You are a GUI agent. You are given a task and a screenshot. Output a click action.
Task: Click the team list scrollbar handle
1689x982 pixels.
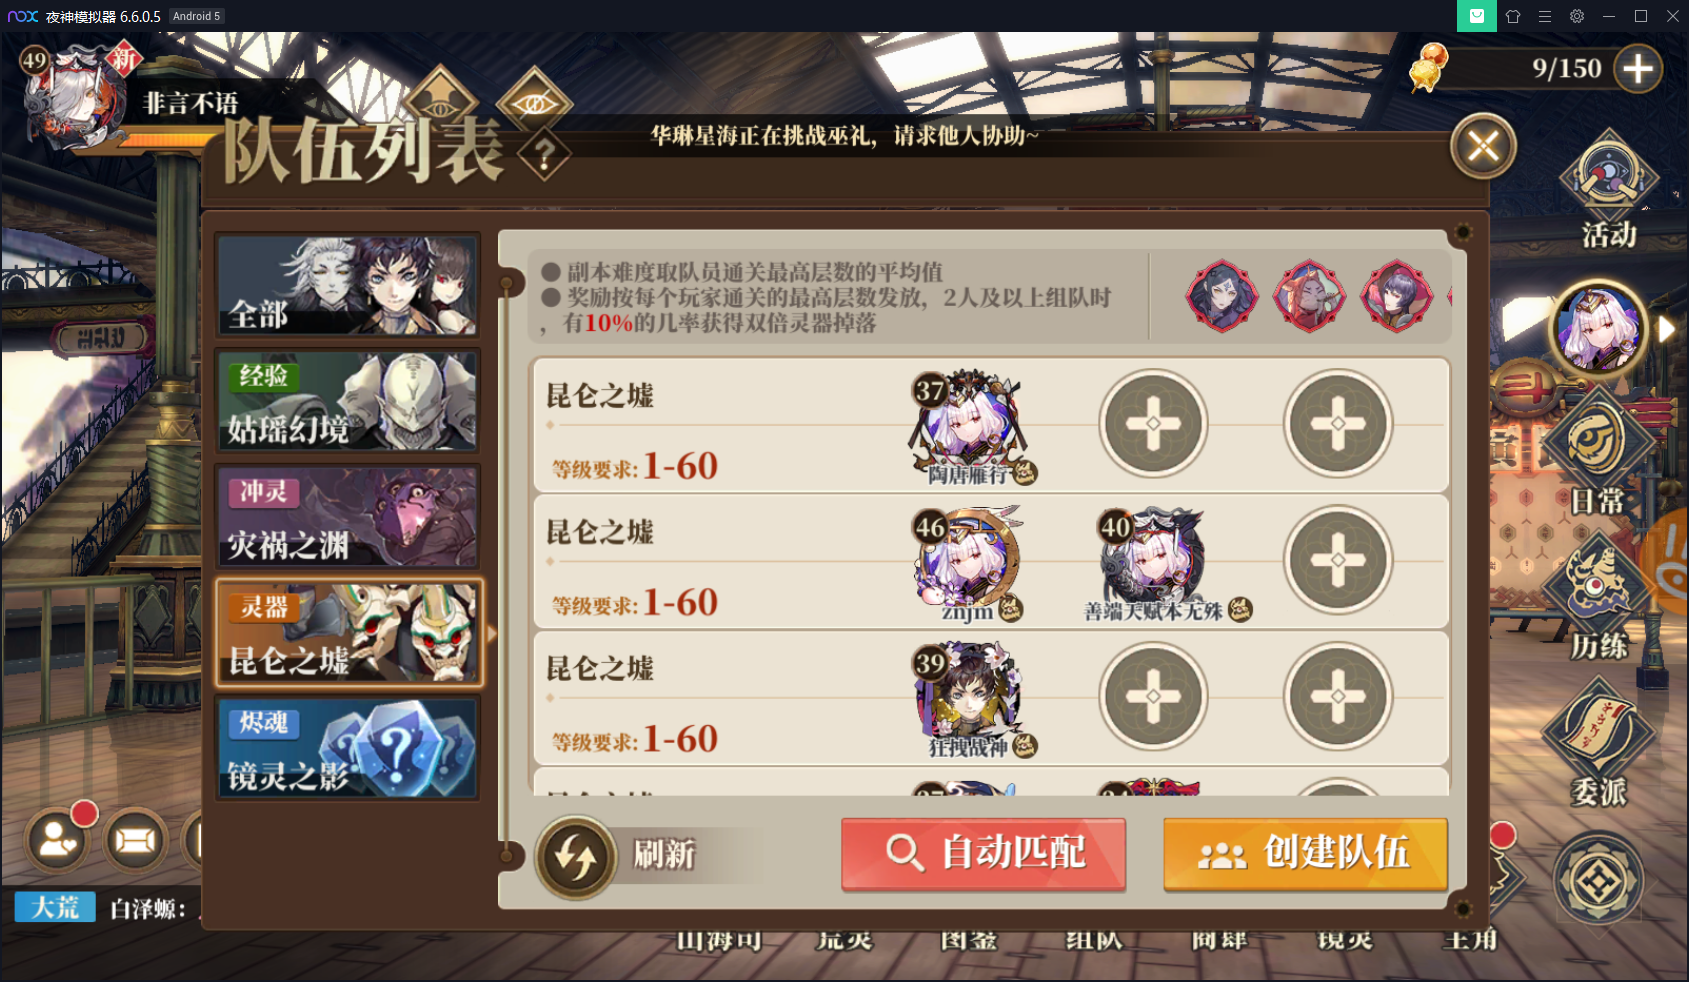[x=507, y=285]
